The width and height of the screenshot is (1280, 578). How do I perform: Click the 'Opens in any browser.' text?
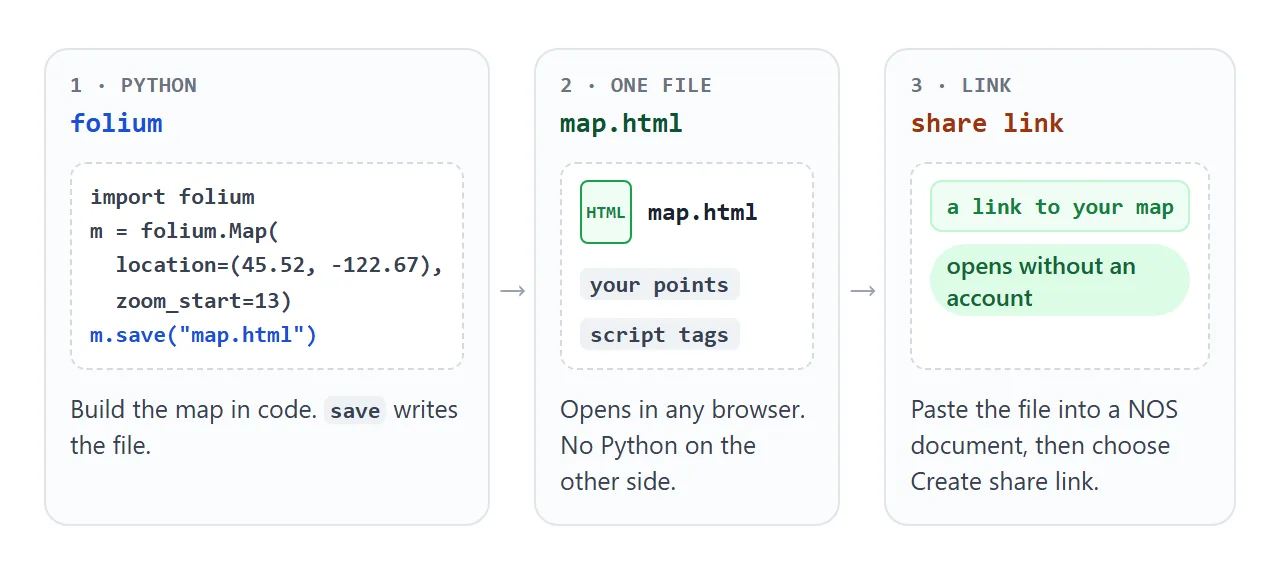pos(683,409)
